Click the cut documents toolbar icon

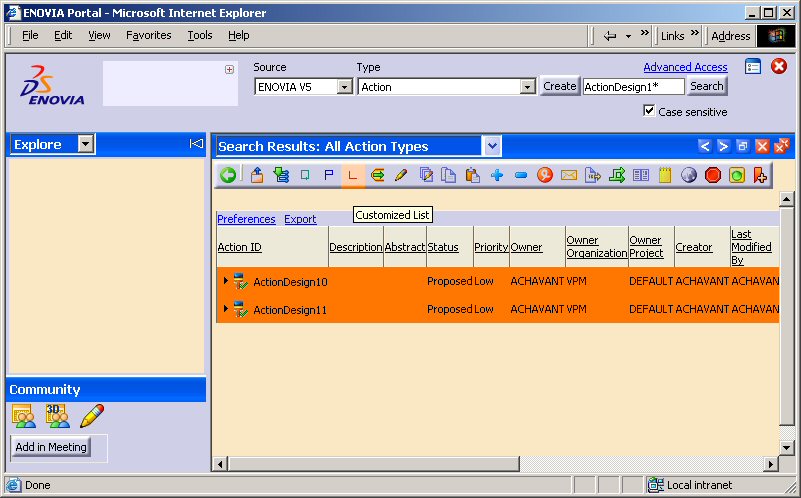(x=426, y=176)
